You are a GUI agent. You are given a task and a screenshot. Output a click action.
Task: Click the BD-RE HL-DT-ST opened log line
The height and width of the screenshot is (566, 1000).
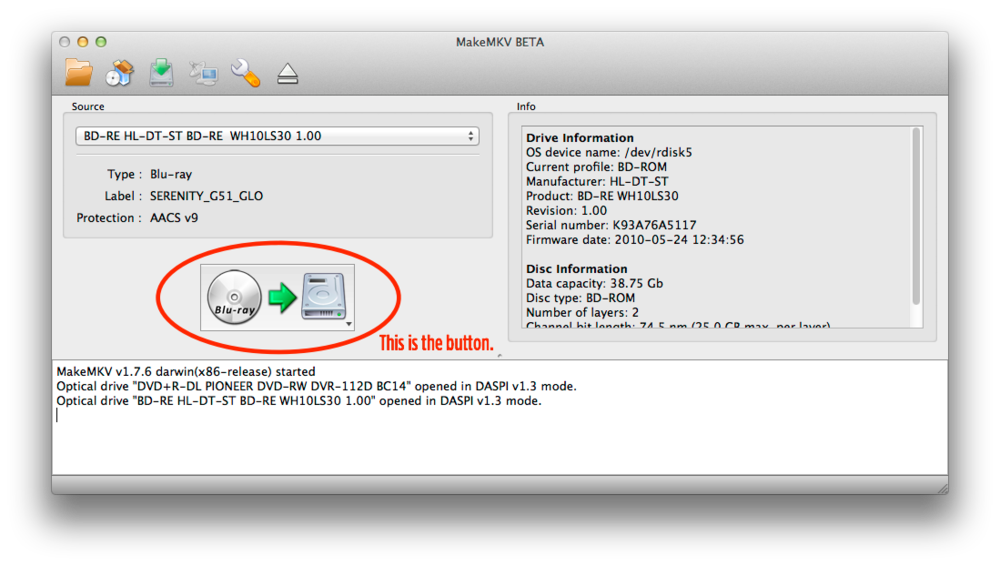[298, 401]
